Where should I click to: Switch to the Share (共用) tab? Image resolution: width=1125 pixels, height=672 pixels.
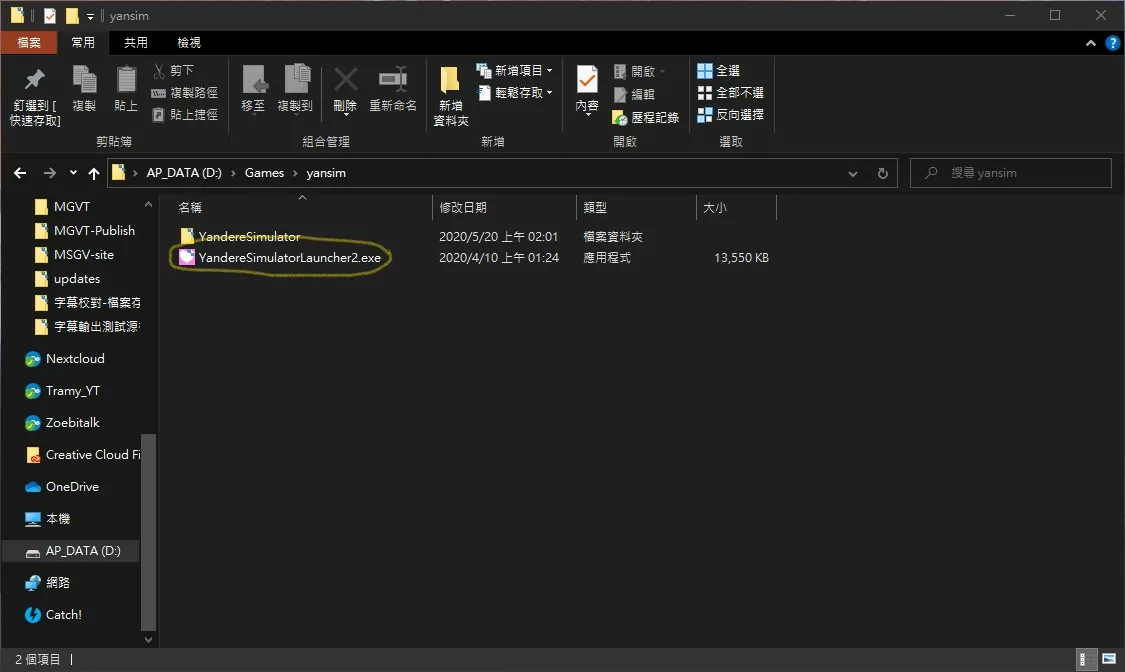point(136,42)
